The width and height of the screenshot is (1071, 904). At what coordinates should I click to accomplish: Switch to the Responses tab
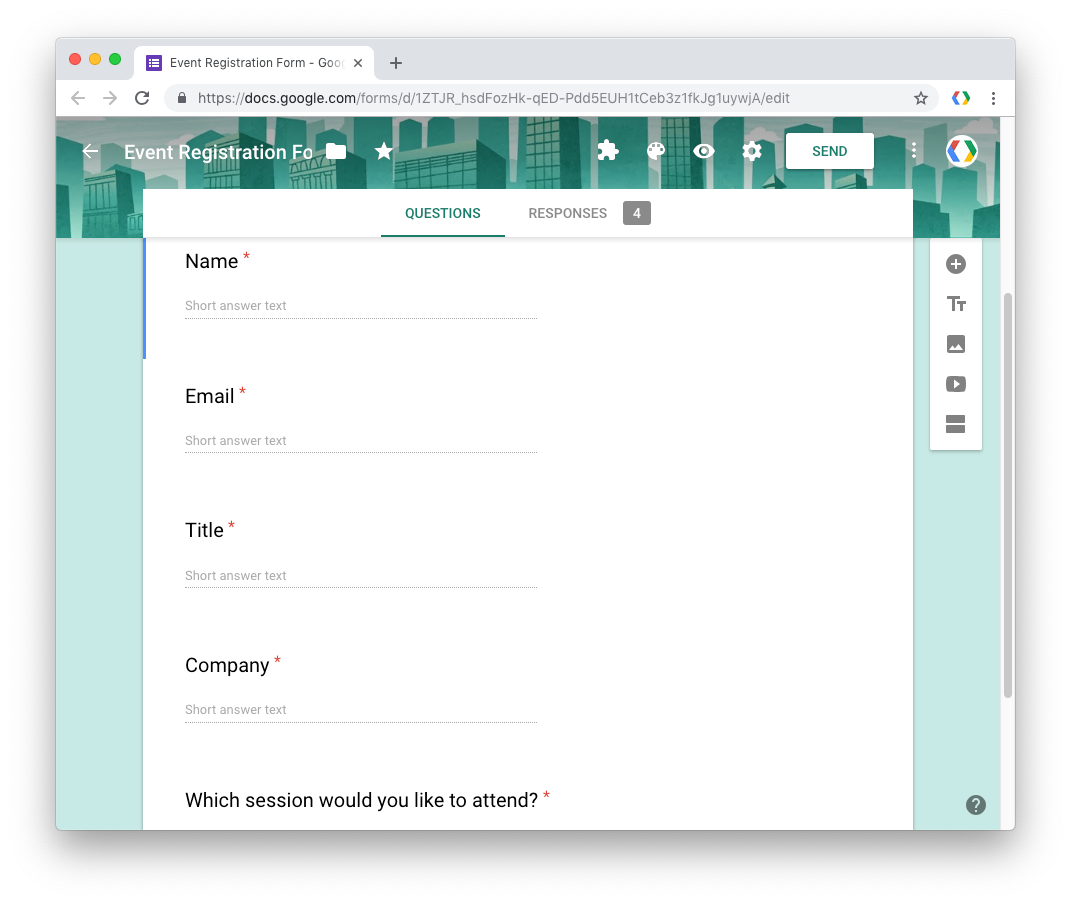click(x=567, y=213)
